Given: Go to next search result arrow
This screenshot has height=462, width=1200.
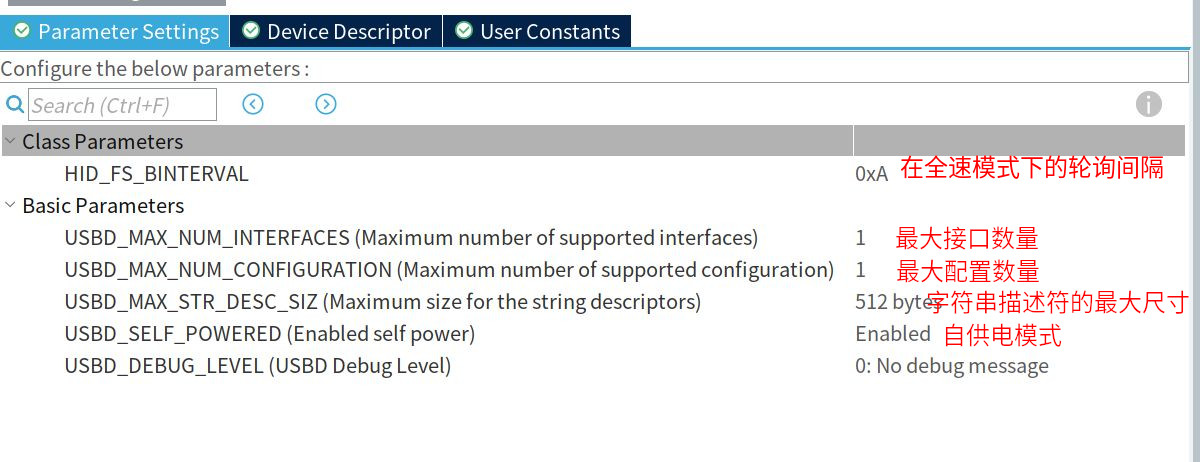Looking at the screenshot, I should 326,104.
